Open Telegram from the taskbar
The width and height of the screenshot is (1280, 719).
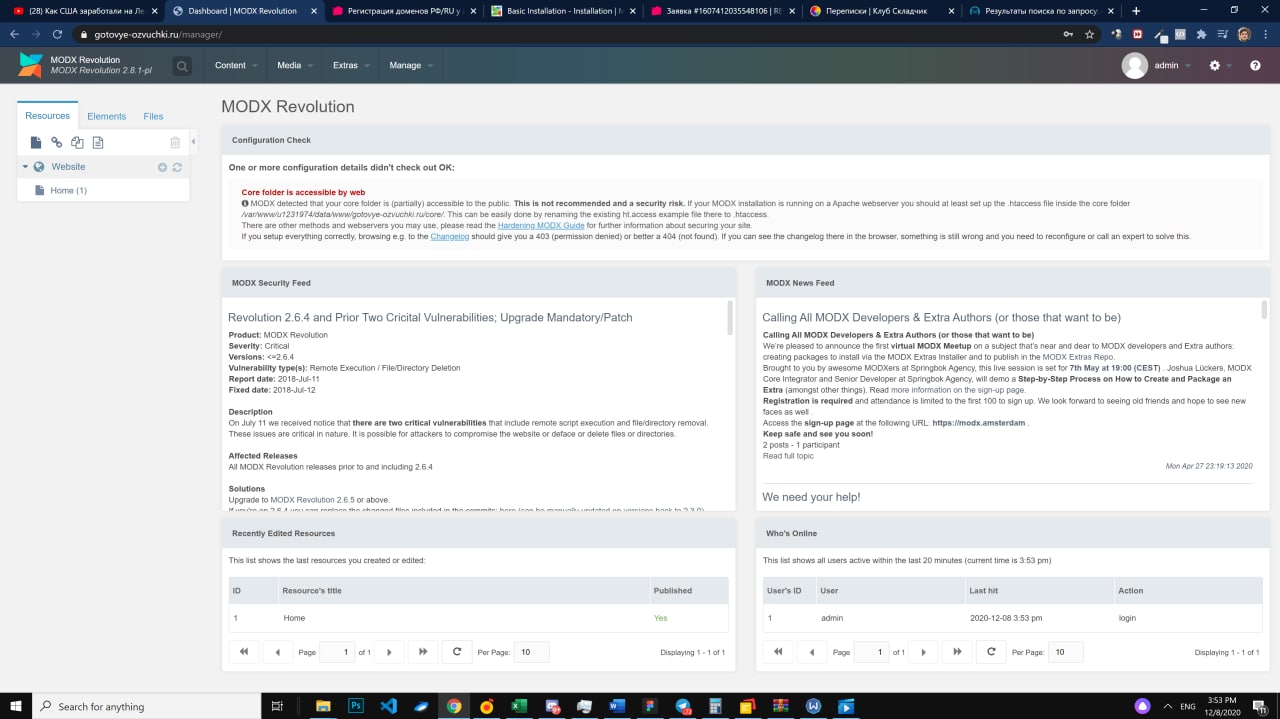[683, 706]
